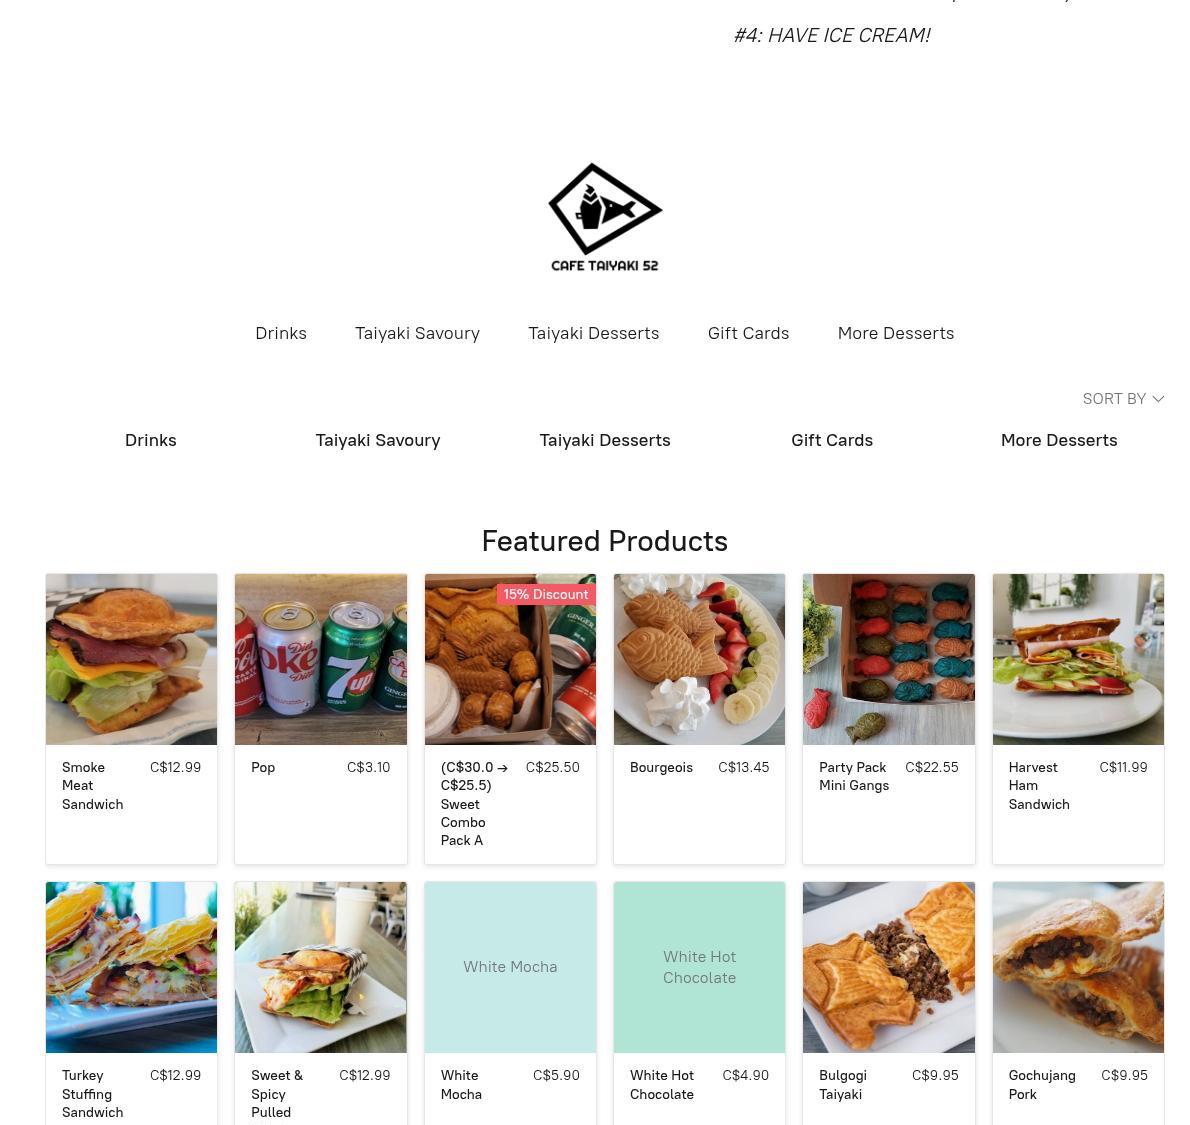Open the Smoke Meat Sandwich product image

pyautogui.click(x=131, y=659)
